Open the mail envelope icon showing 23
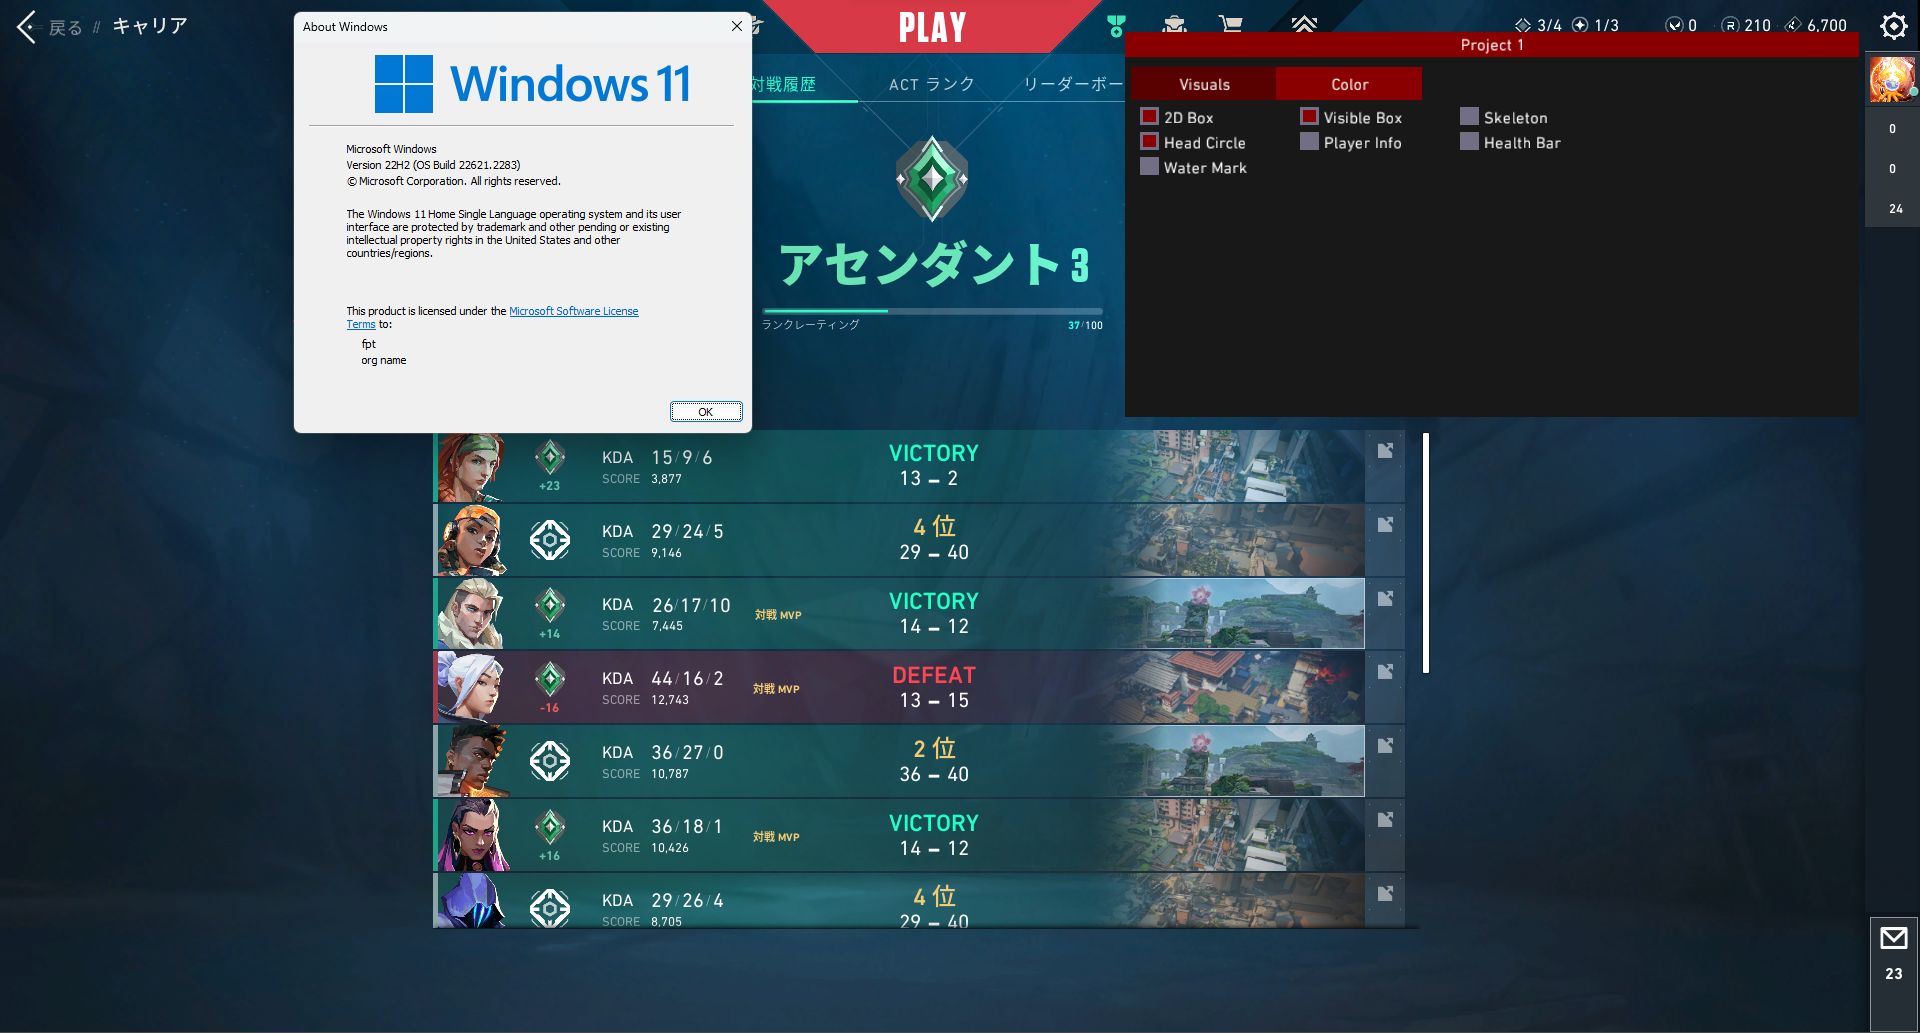The image size is (1920, 1033). coord(1894,938)
